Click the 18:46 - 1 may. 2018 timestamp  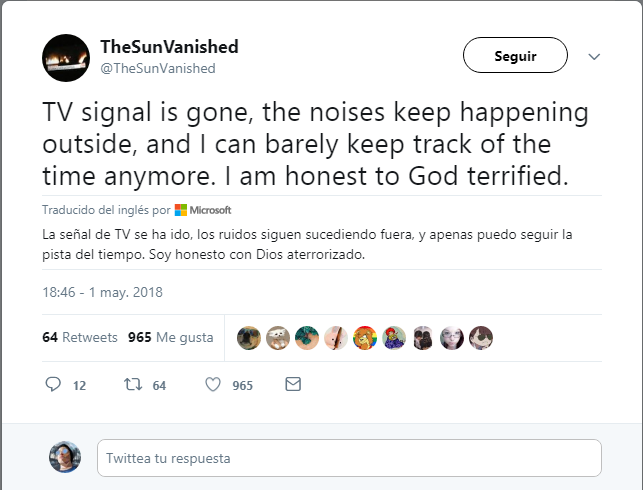[102, 293]
